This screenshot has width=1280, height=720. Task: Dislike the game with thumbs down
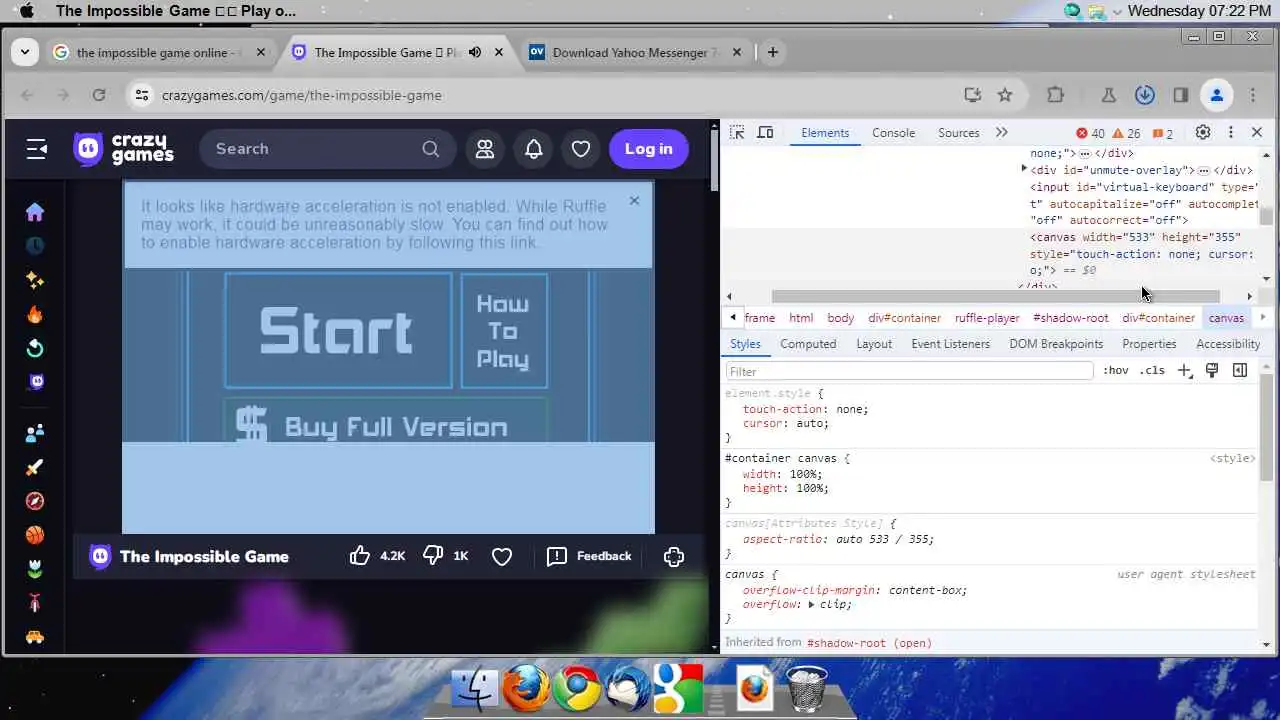[x=433, y=556]
